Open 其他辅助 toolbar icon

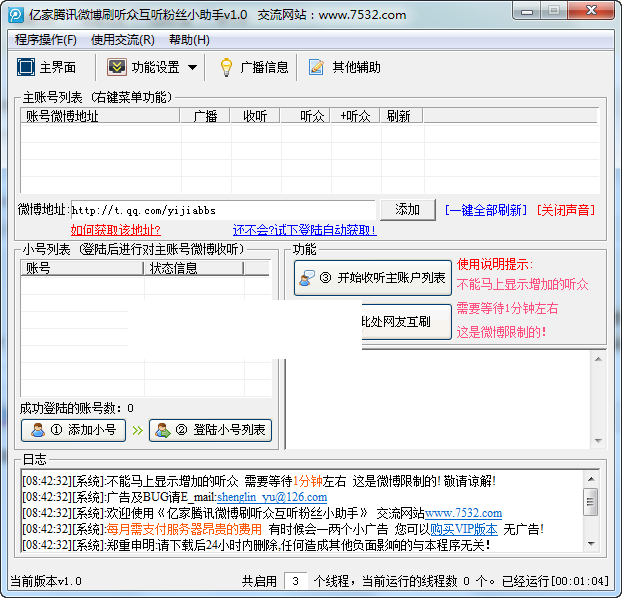[x=316, y=67]
